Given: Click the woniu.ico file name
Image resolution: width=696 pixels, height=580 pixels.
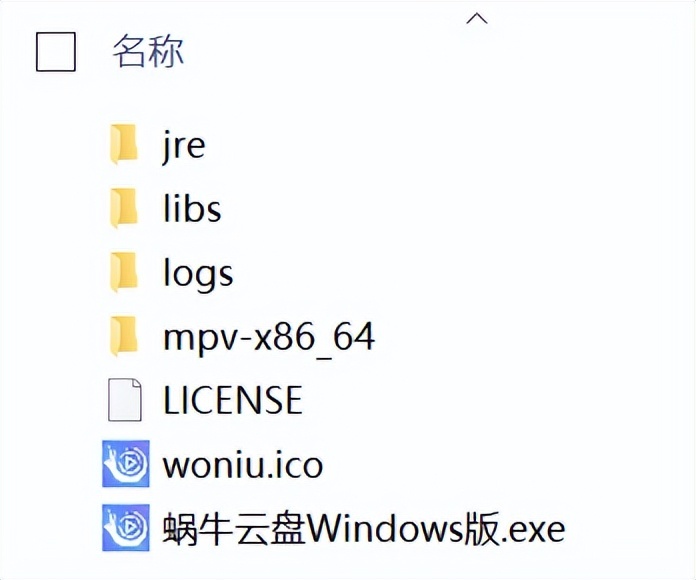Looking at the screenshot, I should pyautogui.click(x=243, y=465).
